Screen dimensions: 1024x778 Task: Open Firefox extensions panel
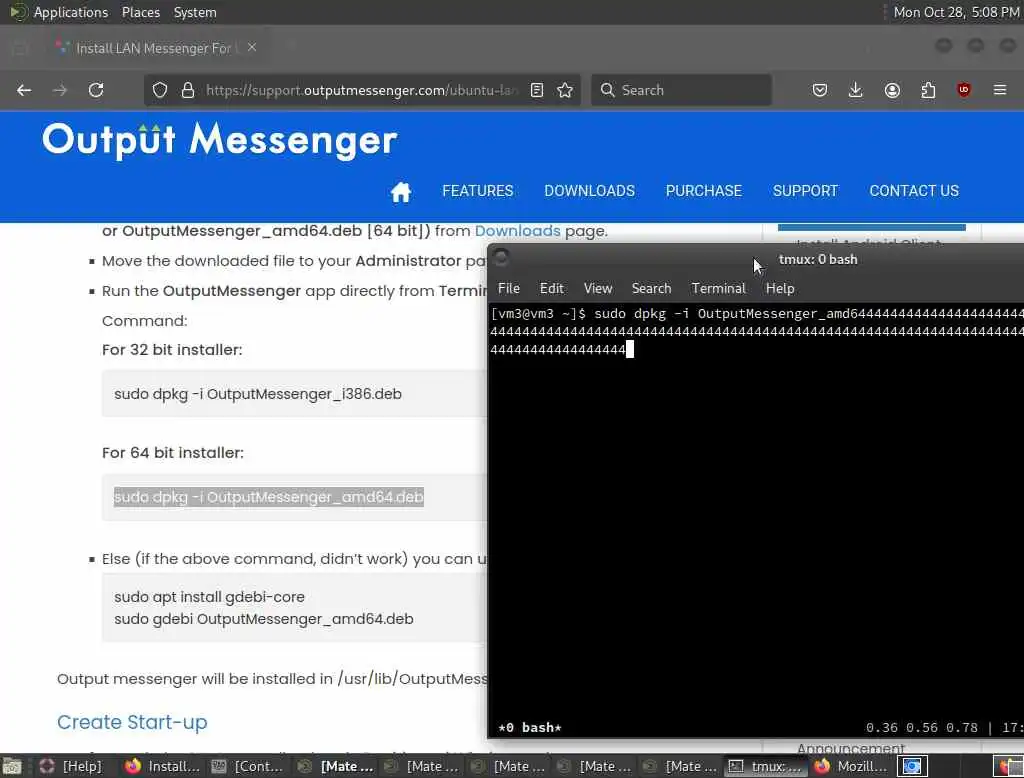(x=928, y=90)
